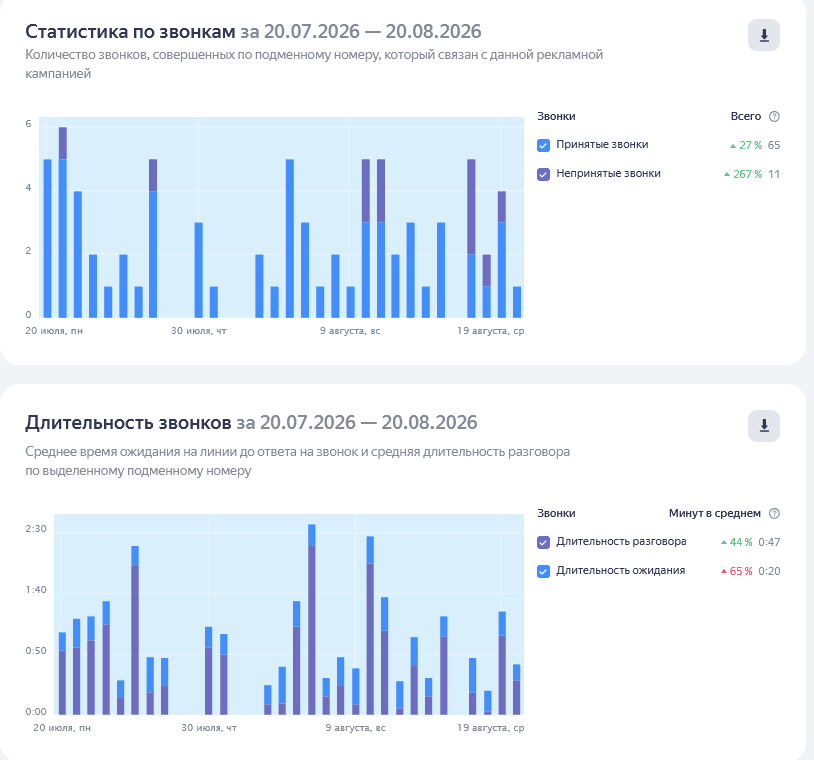Viewport: 814px width, 760px height.
Task: Click the Длительность разговора legend label
Action: [x=621, y=541]
